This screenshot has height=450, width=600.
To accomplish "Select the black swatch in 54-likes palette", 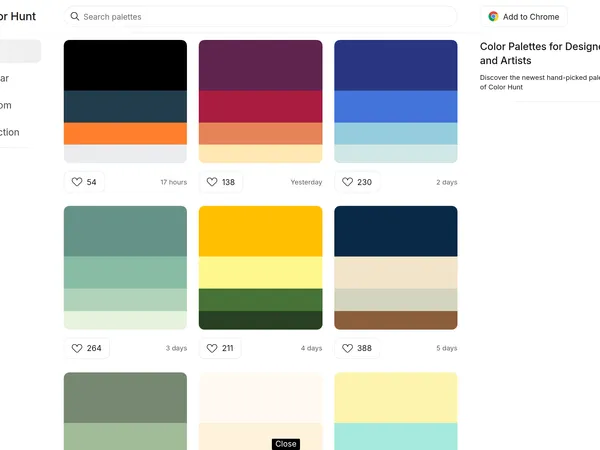I will (126, 65).
